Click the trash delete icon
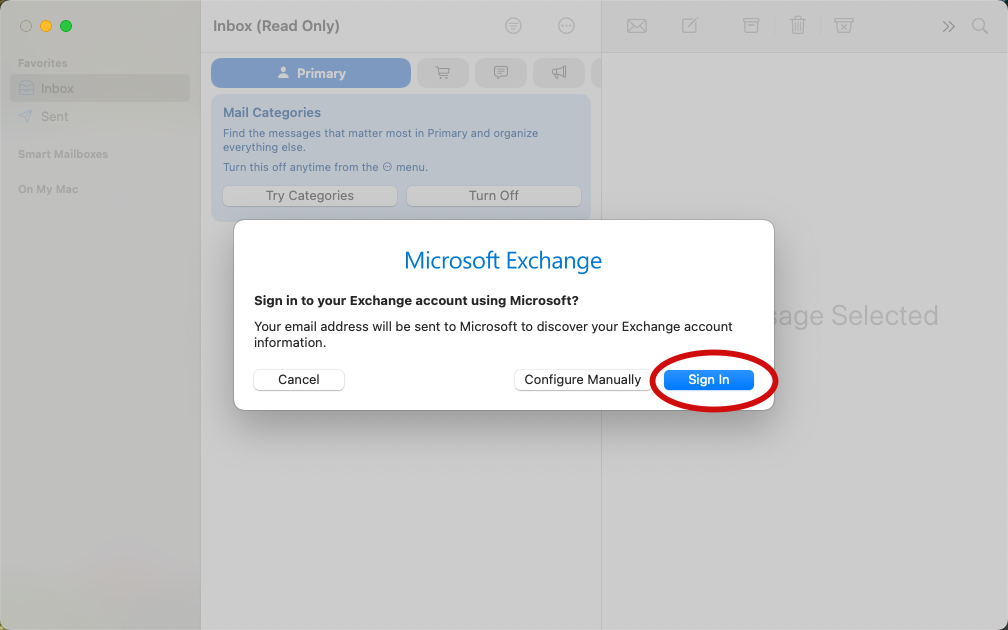 (x=798, y=26)
